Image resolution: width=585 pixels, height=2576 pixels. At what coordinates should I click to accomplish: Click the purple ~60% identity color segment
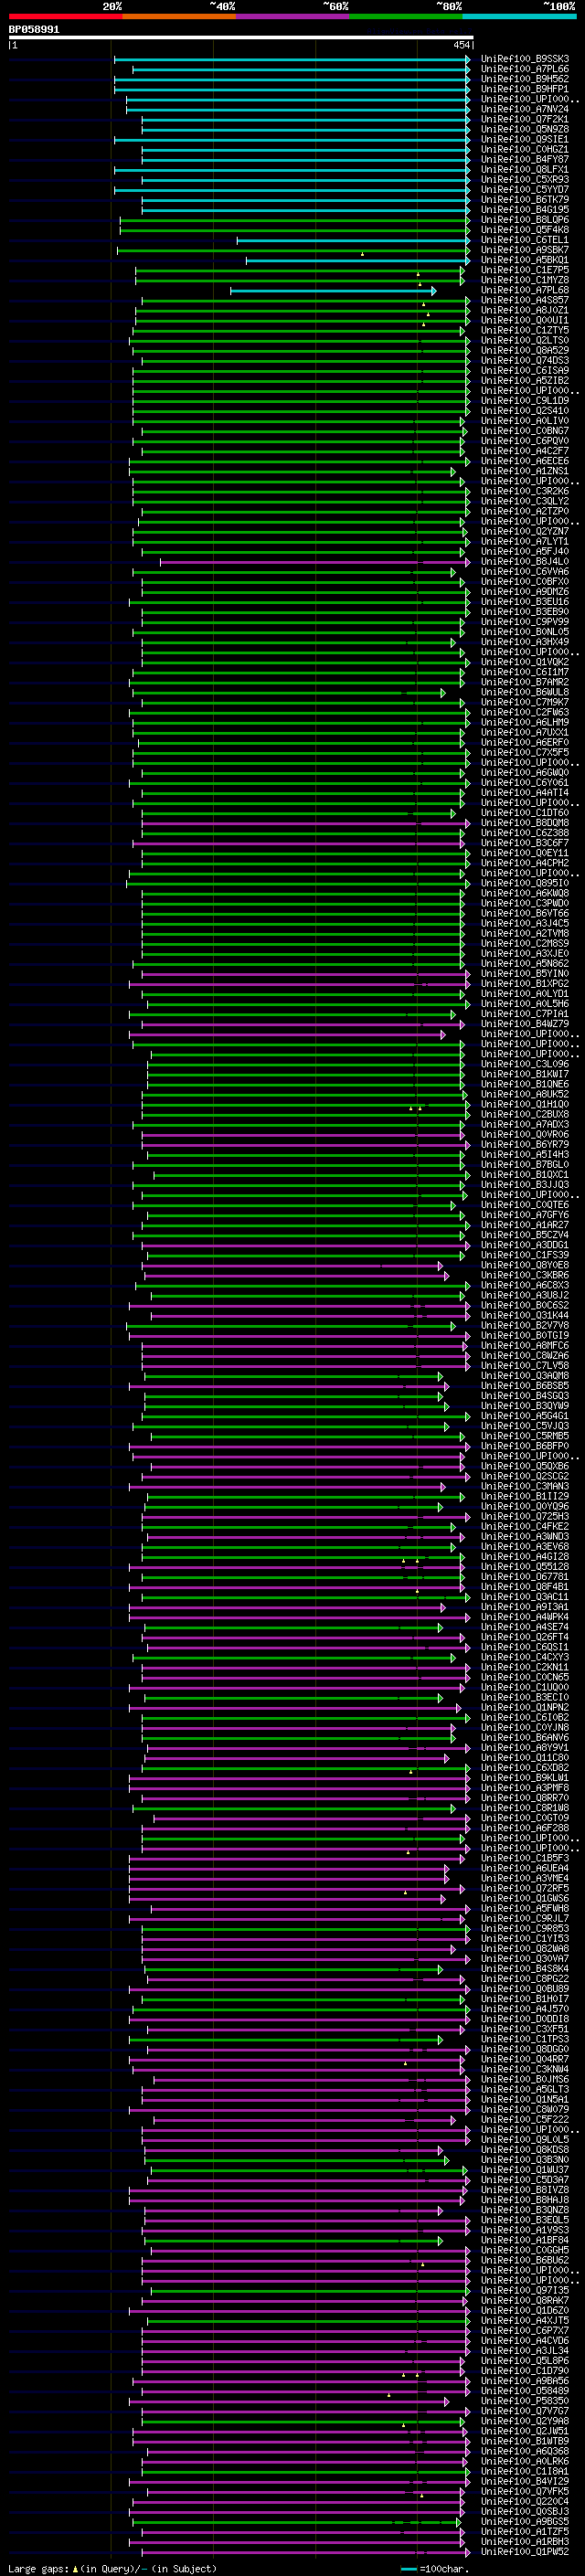pos(292,16)
